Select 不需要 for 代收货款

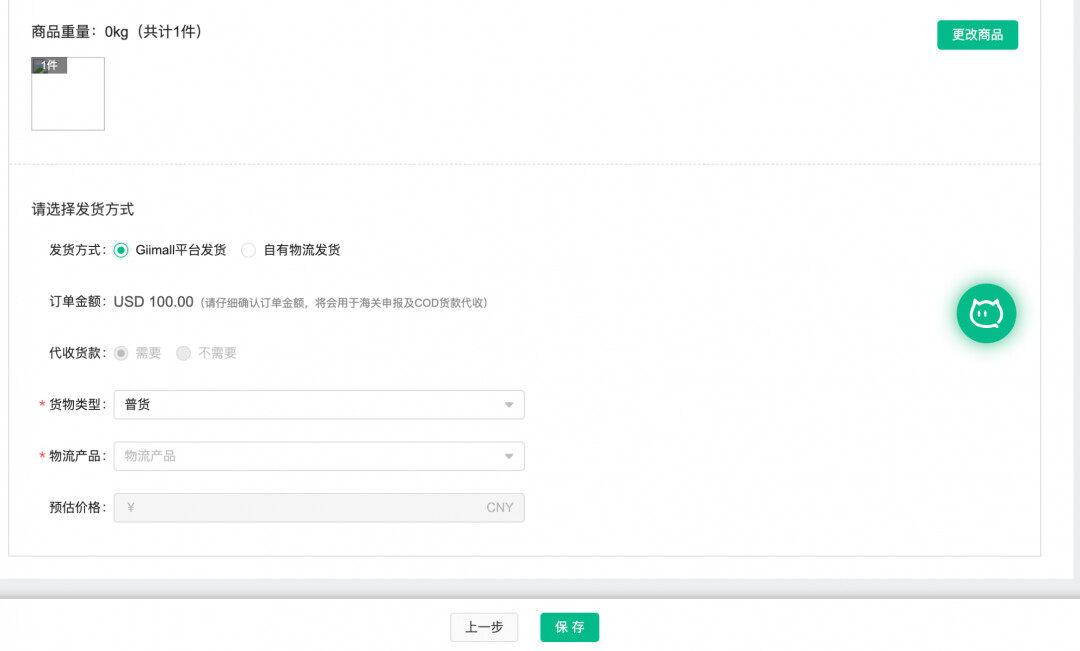tap(184, 353)
